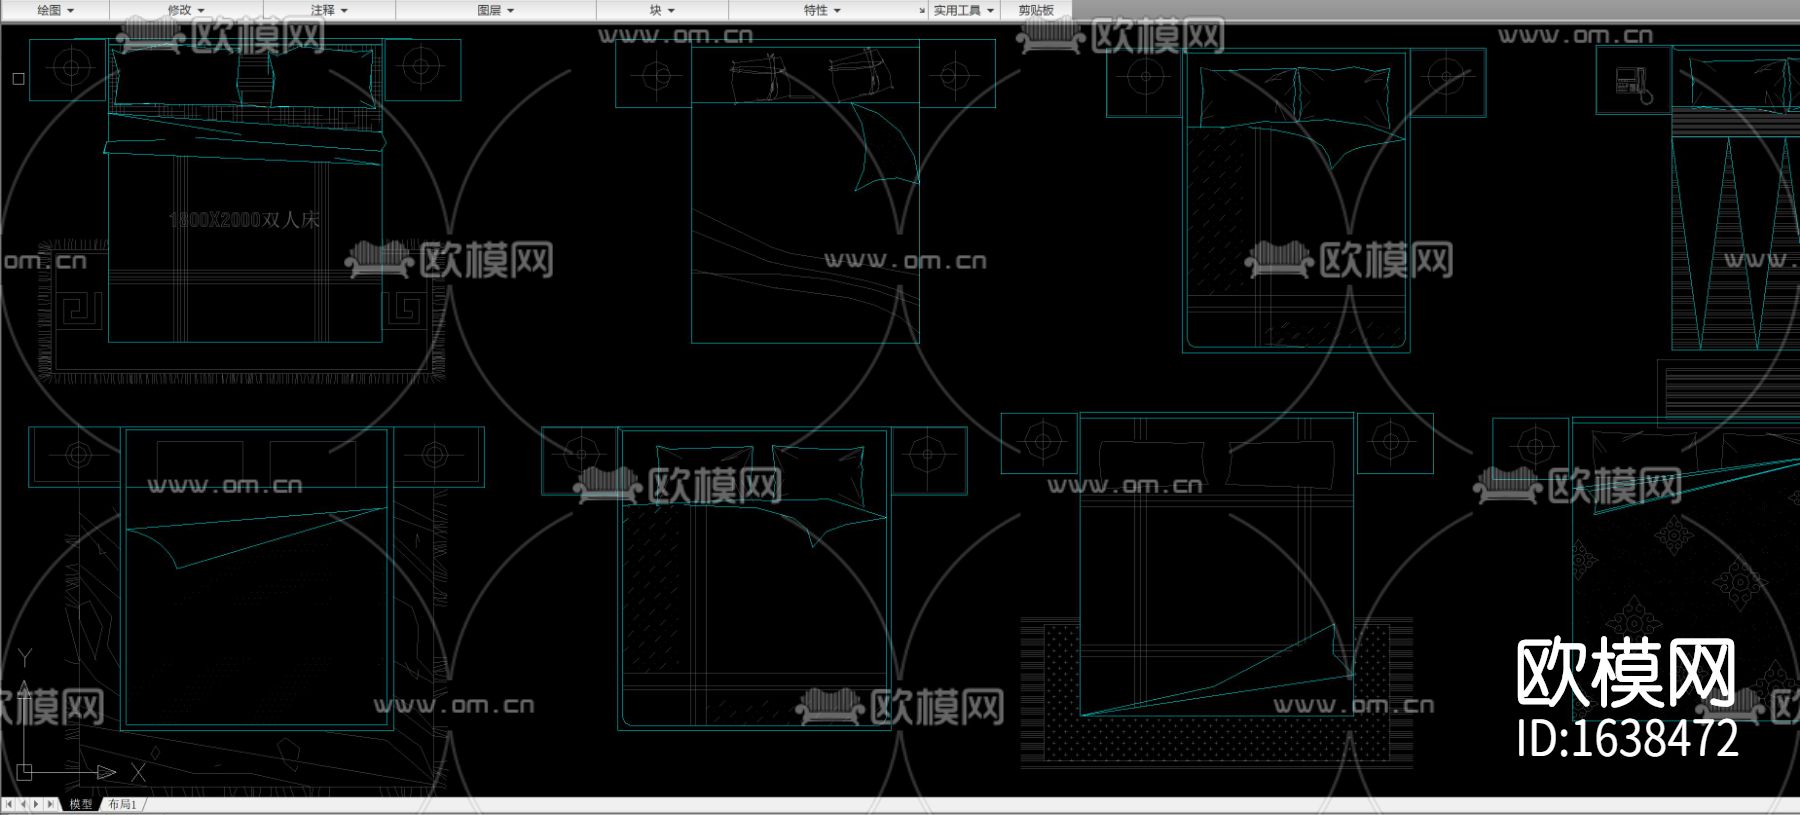Switch to the 布局1 layout tab

coord(122,804)
